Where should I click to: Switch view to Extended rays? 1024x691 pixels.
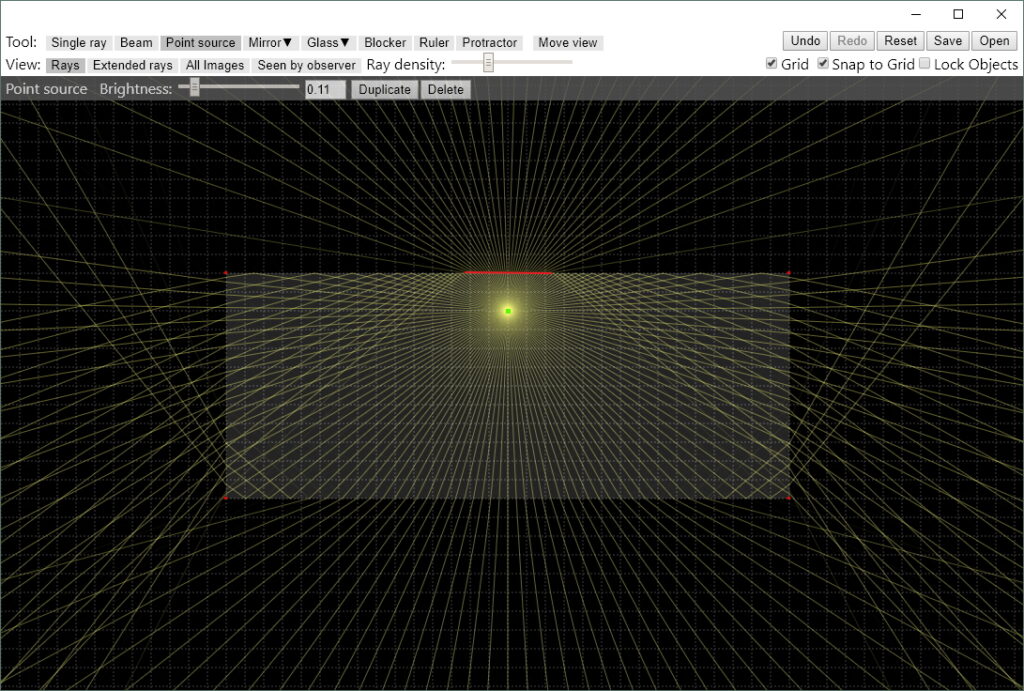click(x=132, y=65)
